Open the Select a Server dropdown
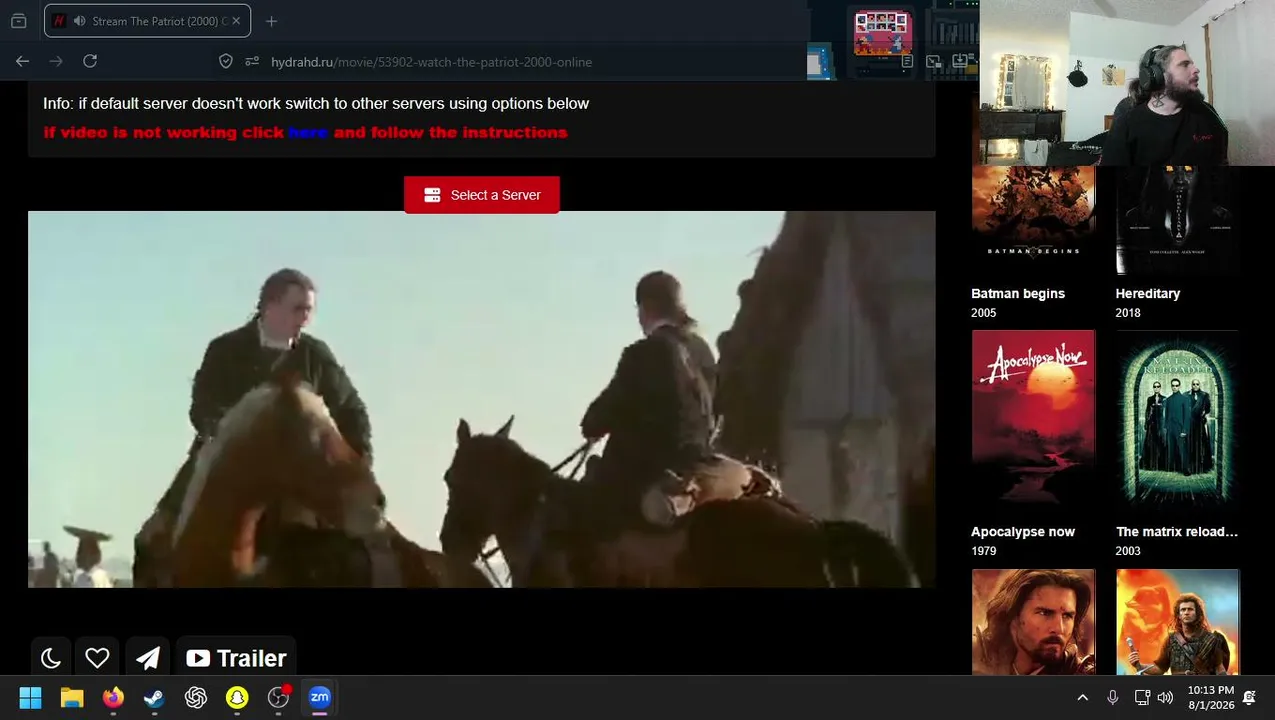Image resolution: width=1275 pixels, height=720 pixels. [482, 195]
